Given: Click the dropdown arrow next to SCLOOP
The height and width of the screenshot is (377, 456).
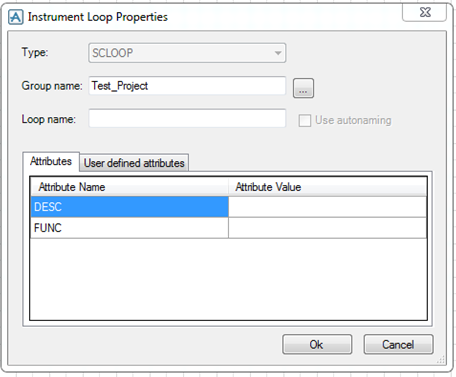Looking at the screenshot, I should pos(278,53).
